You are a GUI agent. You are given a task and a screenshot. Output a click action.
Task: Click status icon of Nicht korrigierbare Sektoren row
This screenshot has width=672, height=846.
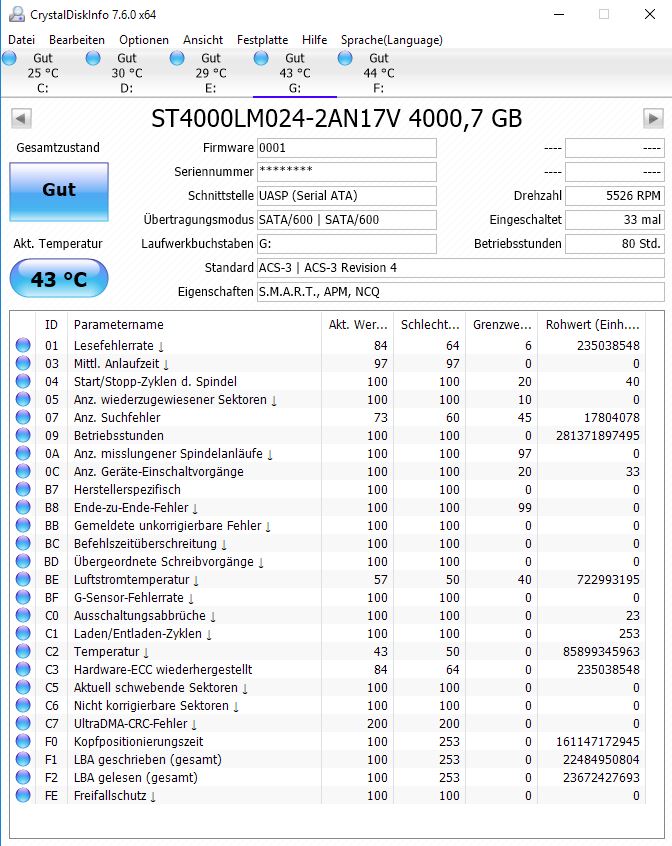point(23,705)
